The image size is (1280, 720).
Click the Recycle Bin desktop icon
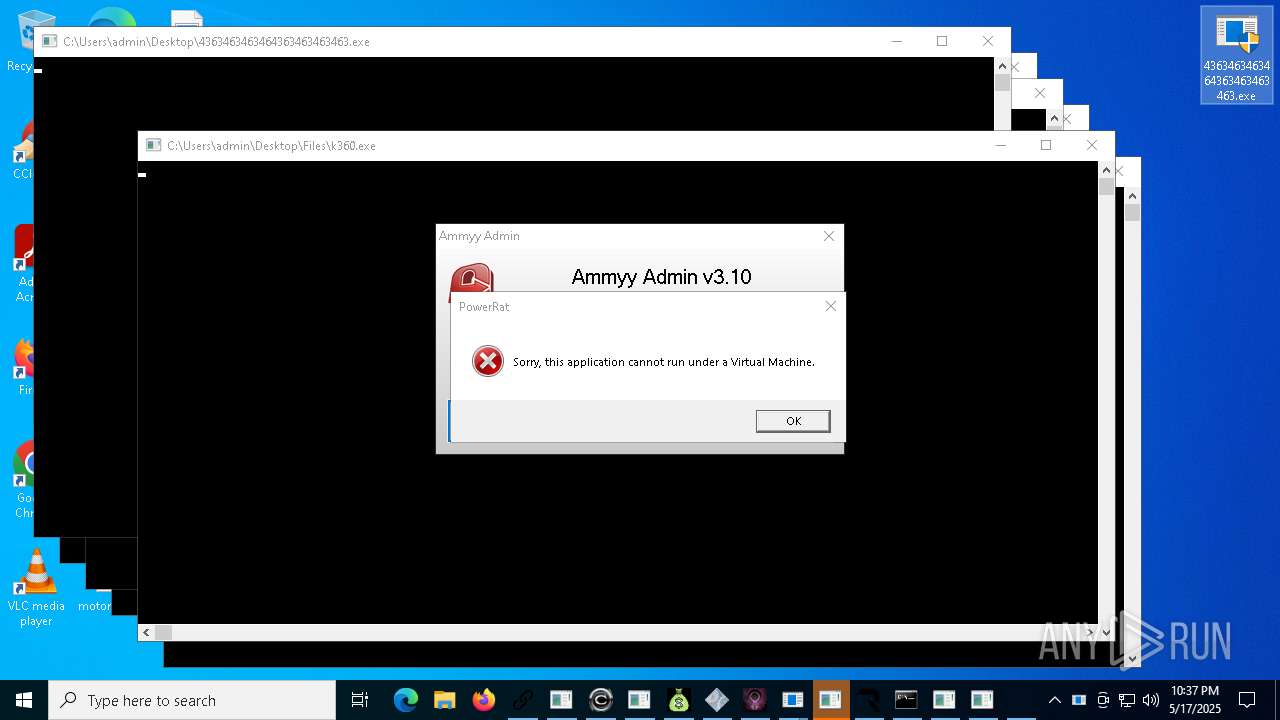[20, 40]
